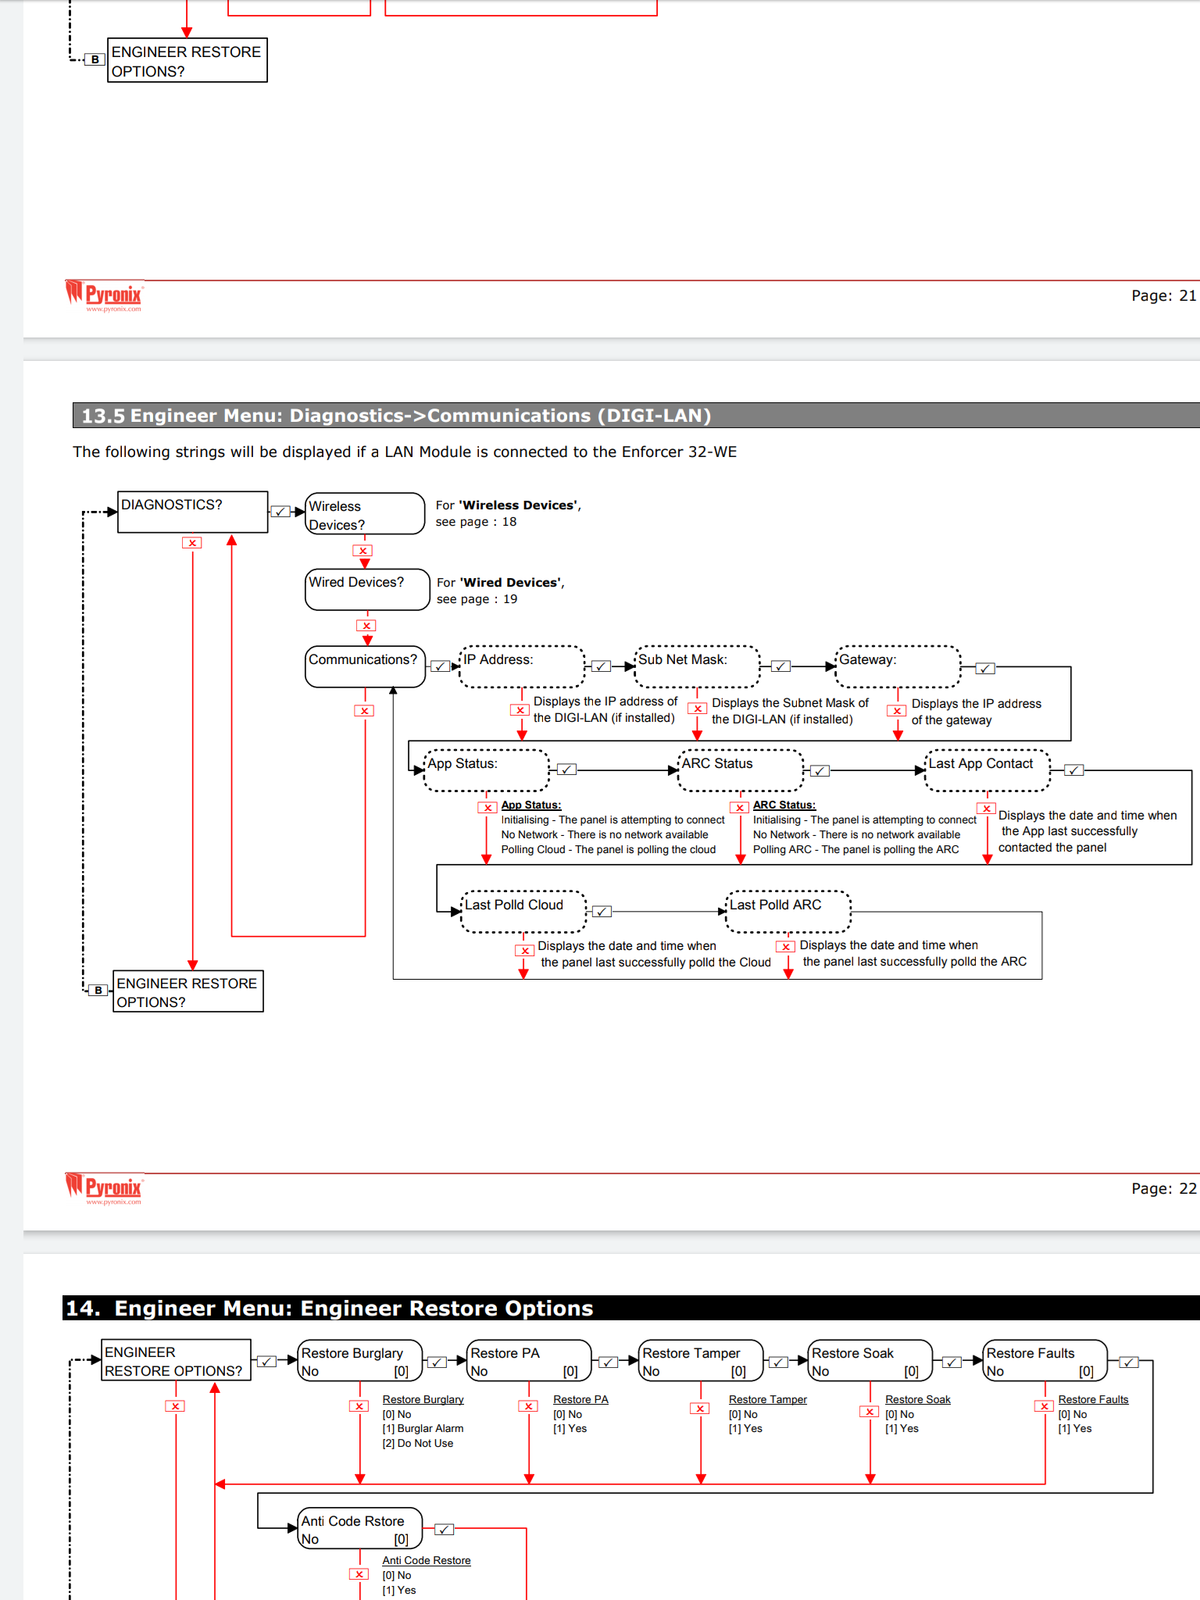Click the underlined ARC Status: description title
The height and width of the screenshot is (1600, 1200).
(784, 805)
